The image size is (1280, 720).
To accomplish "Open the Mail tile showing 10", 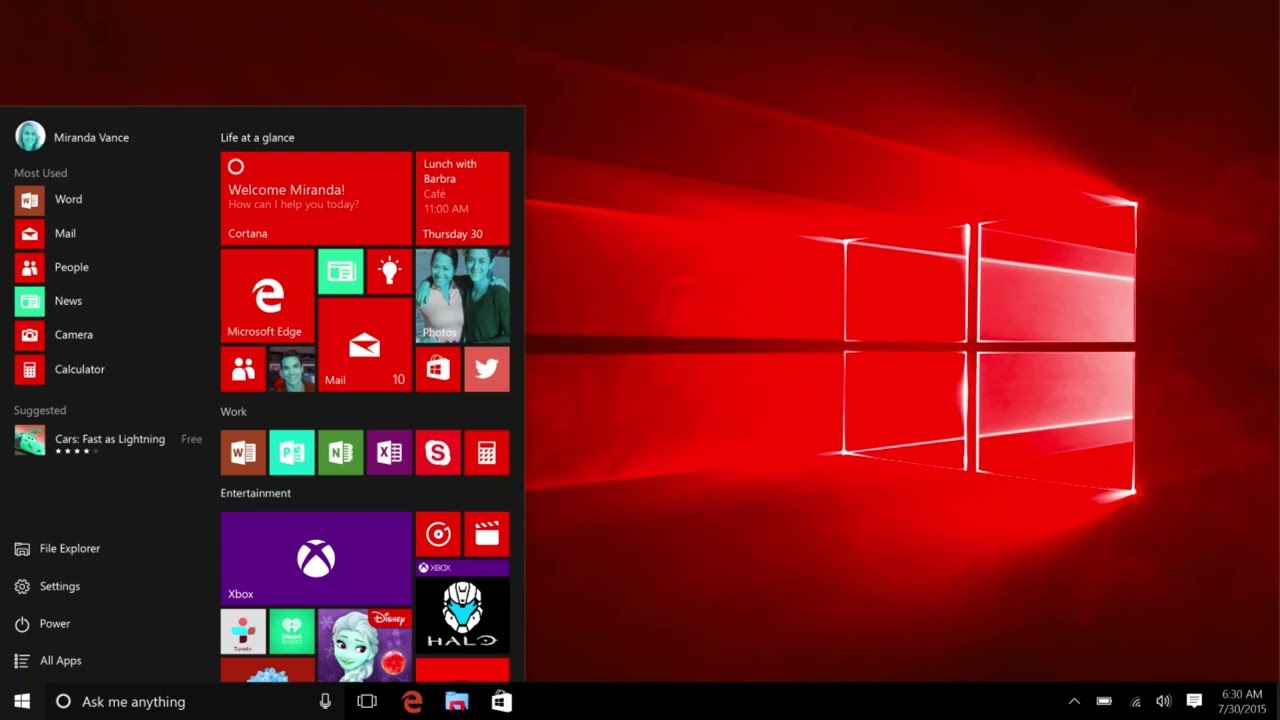I will pyautogui.click(x=365, y=345).
